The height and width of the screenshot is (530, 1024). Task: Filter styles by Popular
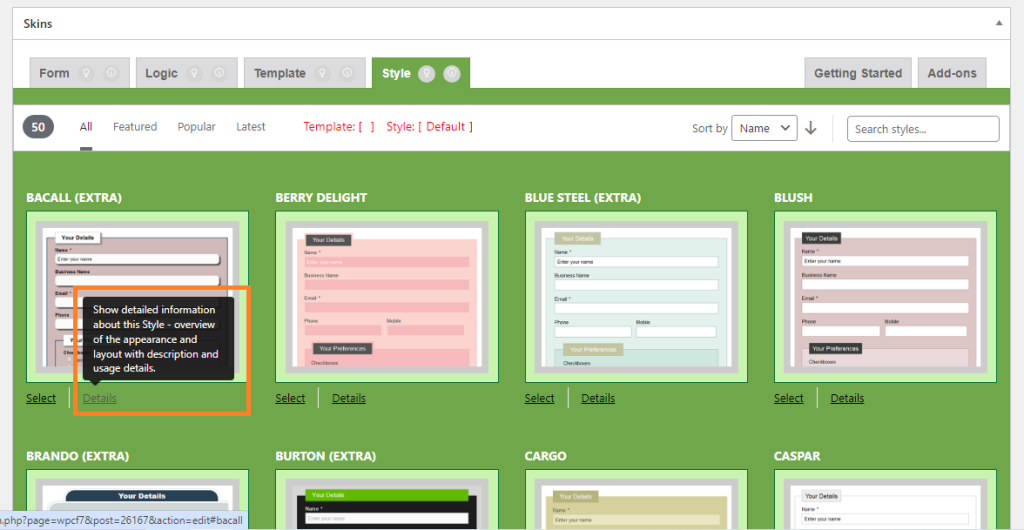196,127
